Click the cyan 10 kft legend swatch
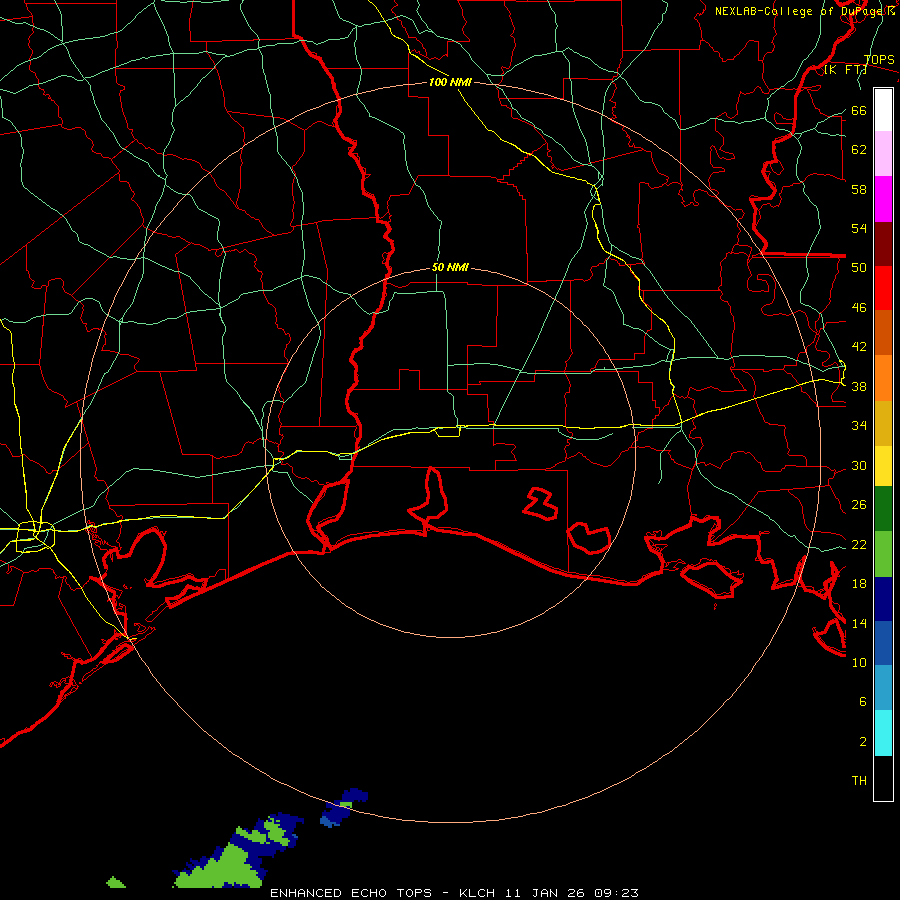The height and width of the screenshot is (900, 900). [x=883, y=733]
